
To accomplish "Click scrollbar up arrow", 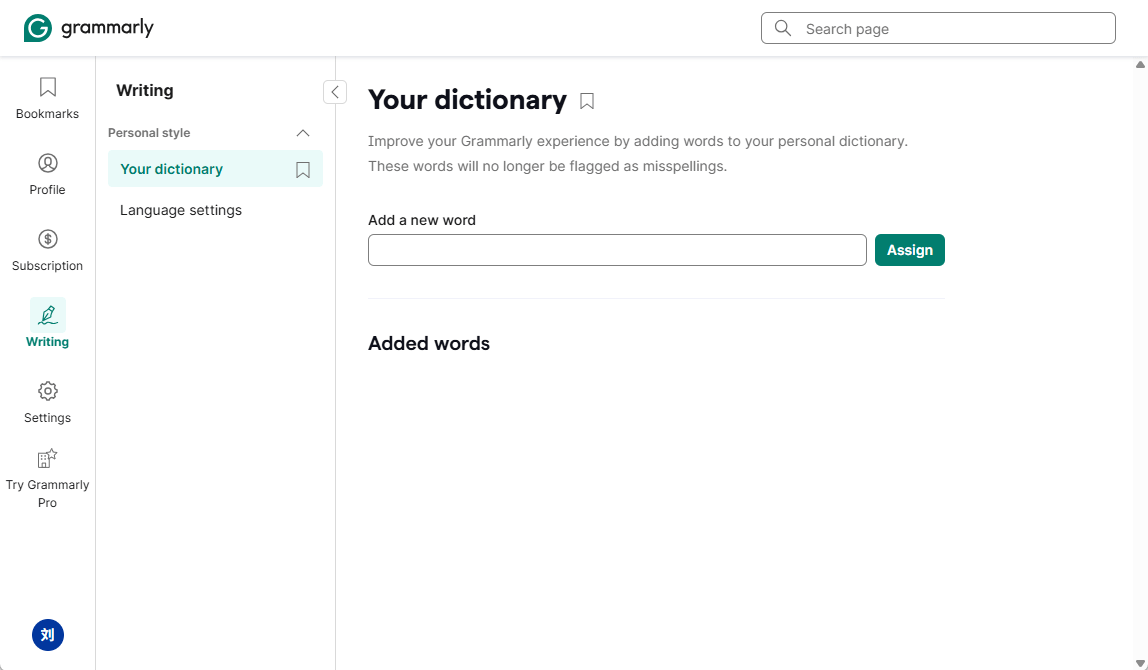I will point(1140,64).
